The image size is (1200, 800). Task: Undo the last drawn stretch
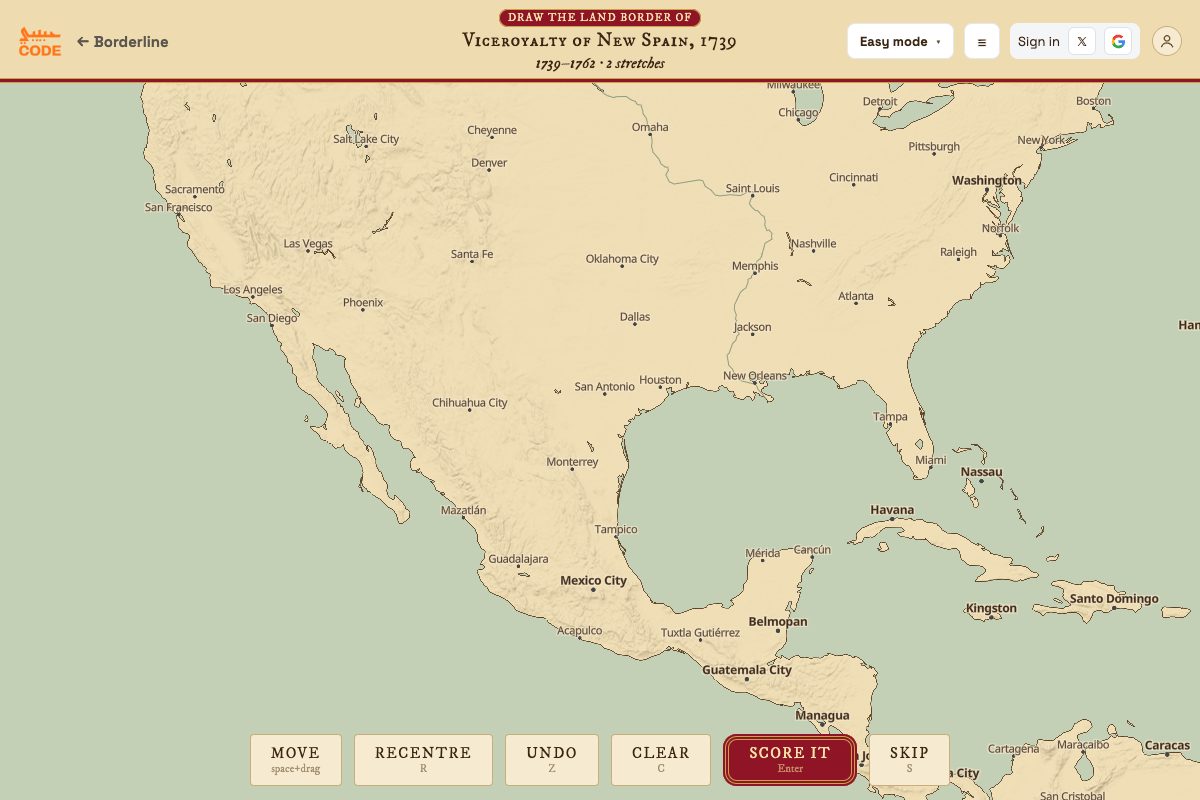pyautogui.click(x=552, y=760)
